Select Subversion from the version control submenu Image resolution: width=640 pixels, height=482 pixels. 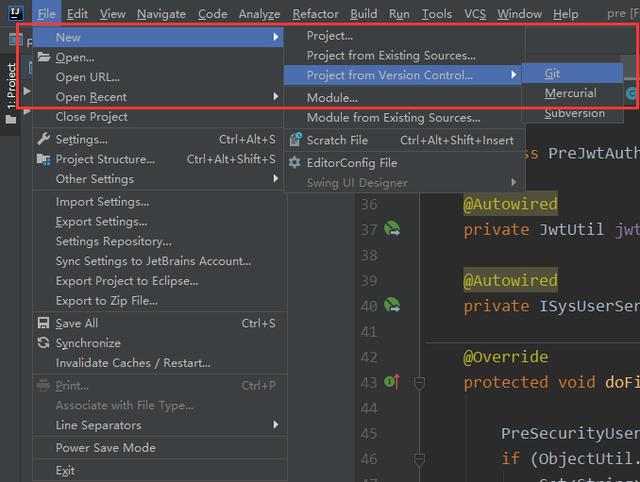point(572,113)
